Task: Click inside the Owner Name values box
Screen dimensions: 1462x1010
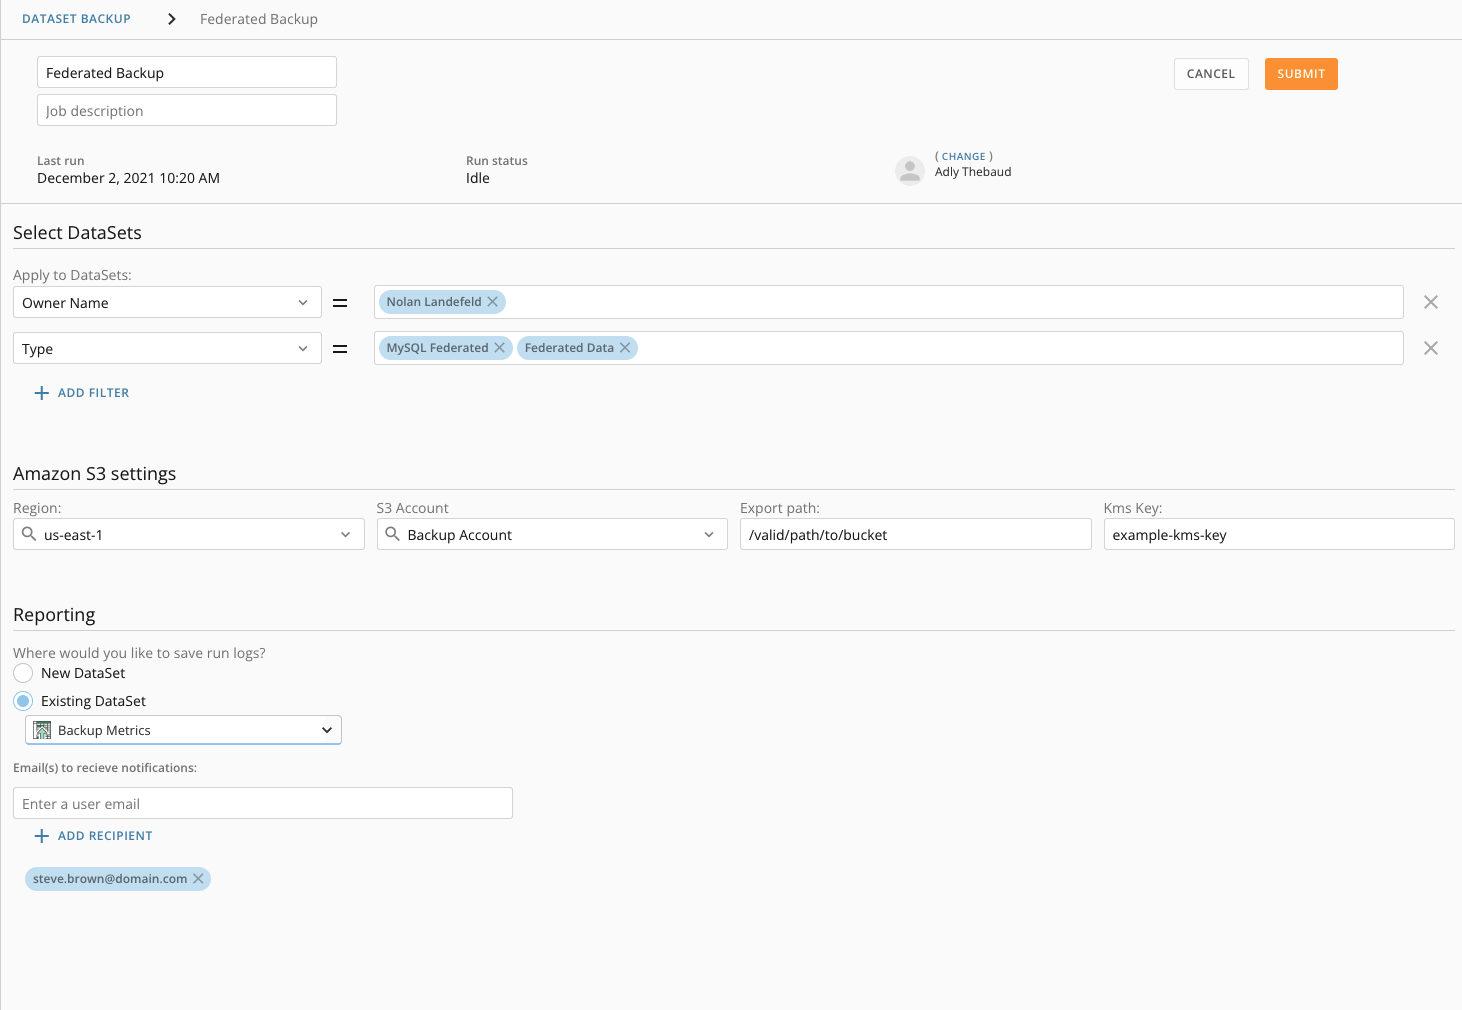Action: (x=889, y=302)
